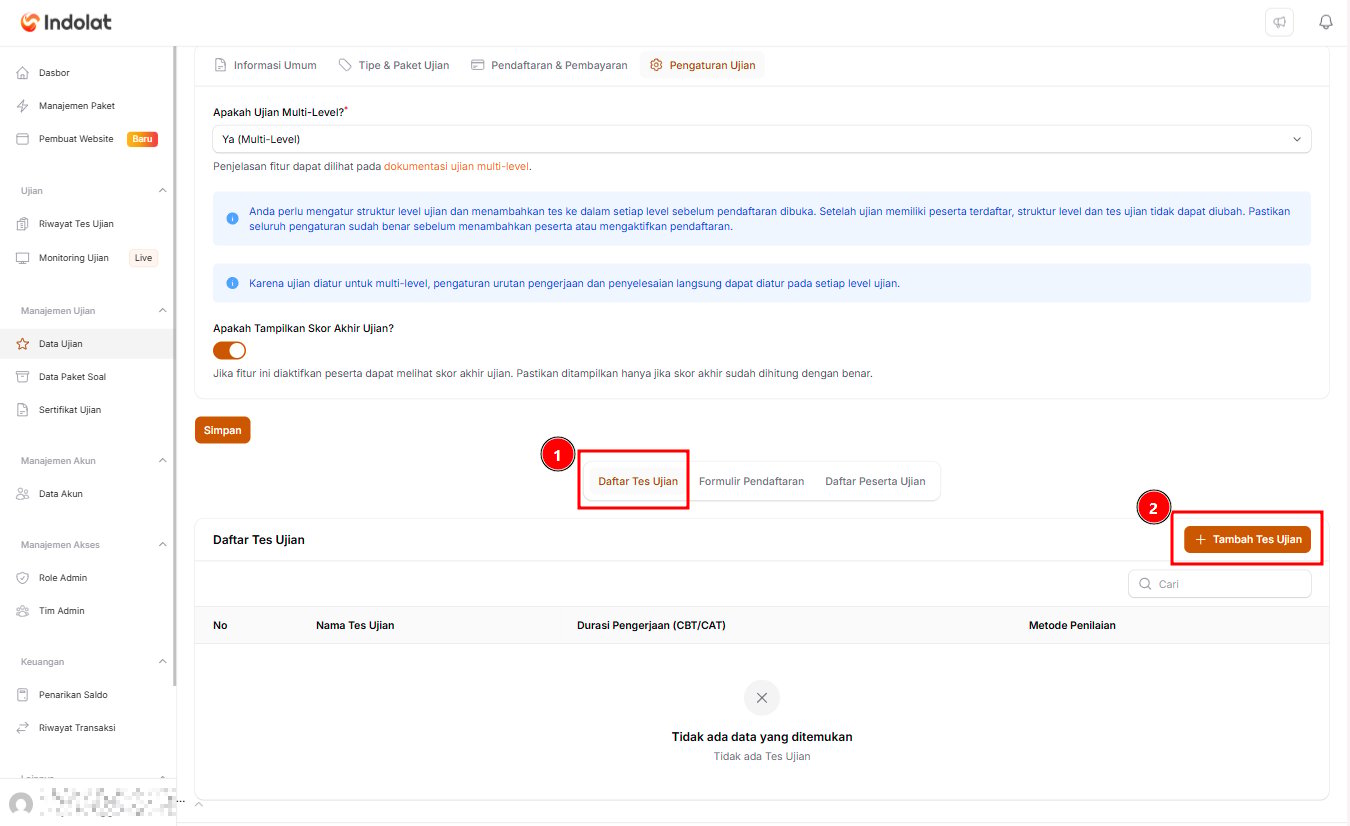1350x826 pixels.
Task: Select the Daftar Tes Ujian tab
Action: [638, 481]
